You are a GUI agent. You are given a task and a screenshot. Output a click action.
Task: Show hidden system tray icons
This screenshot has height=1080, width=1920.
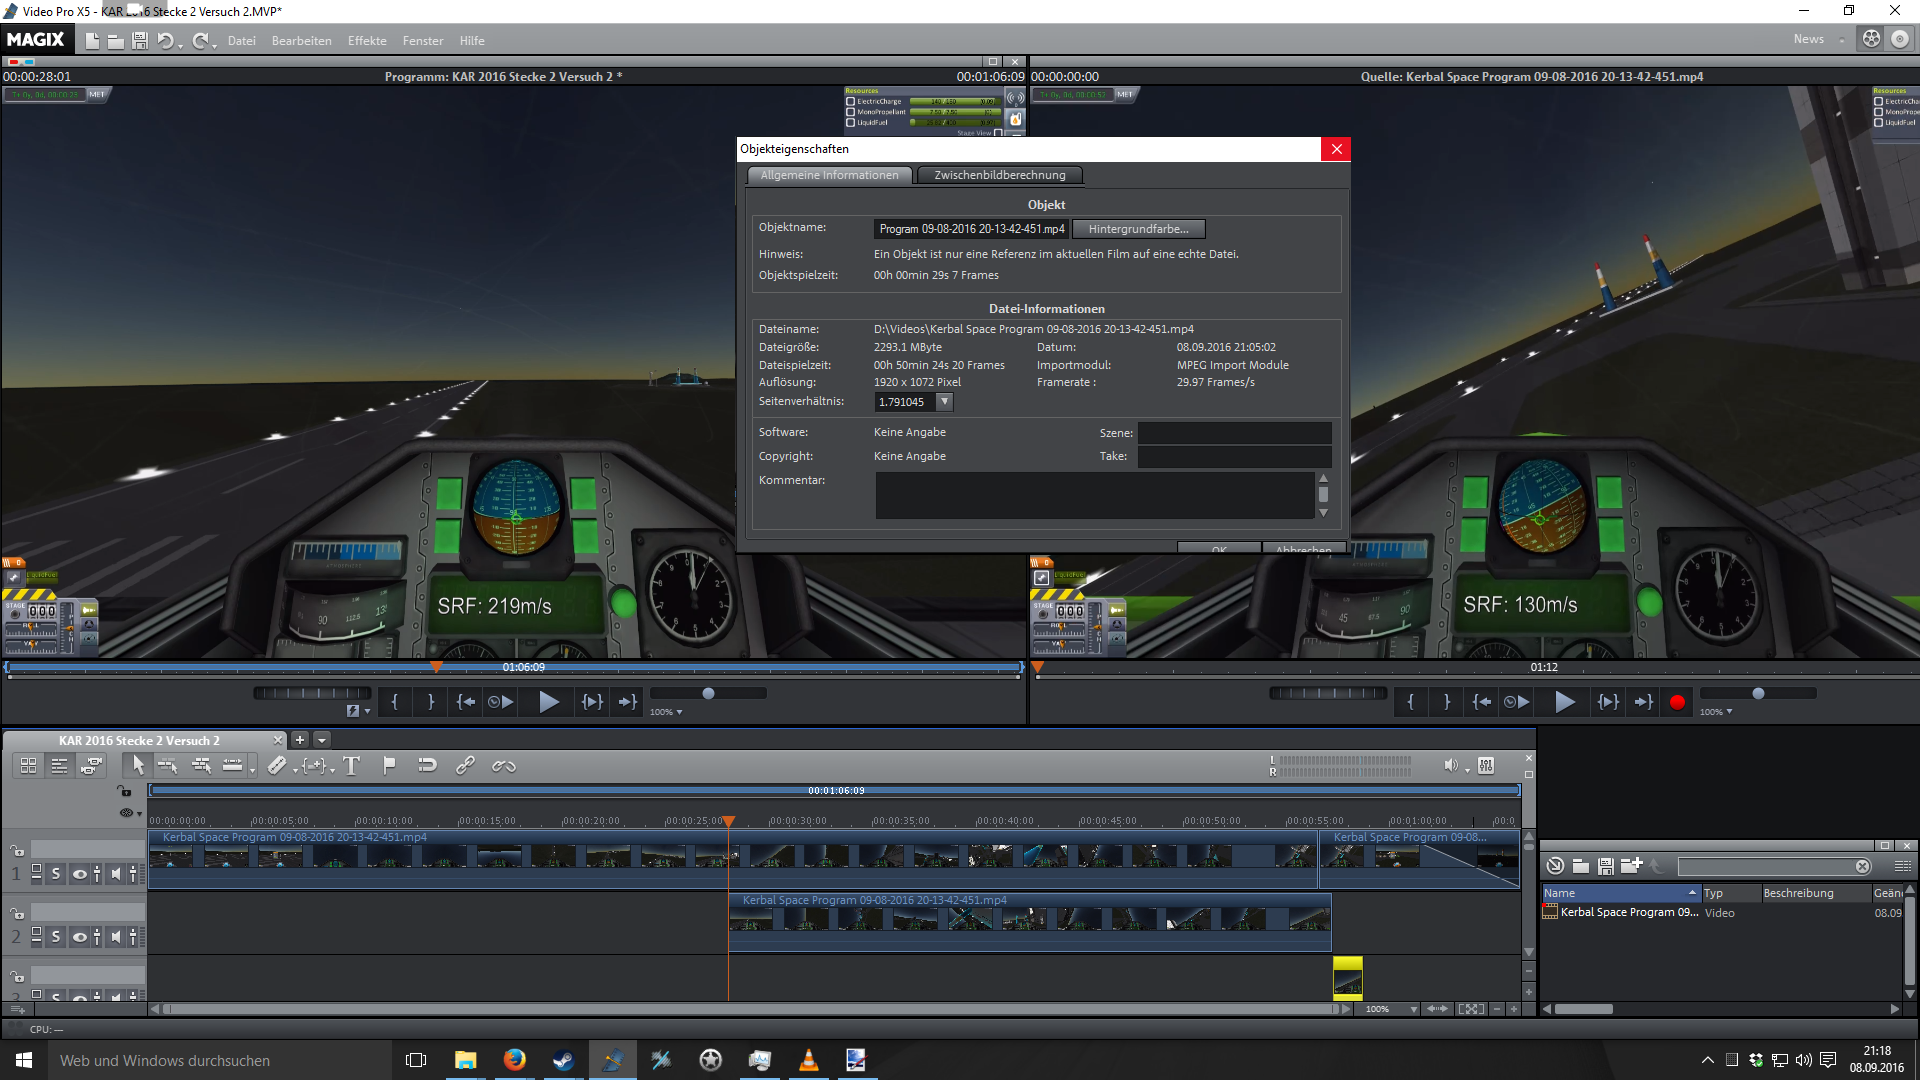coord(1707,1060)
